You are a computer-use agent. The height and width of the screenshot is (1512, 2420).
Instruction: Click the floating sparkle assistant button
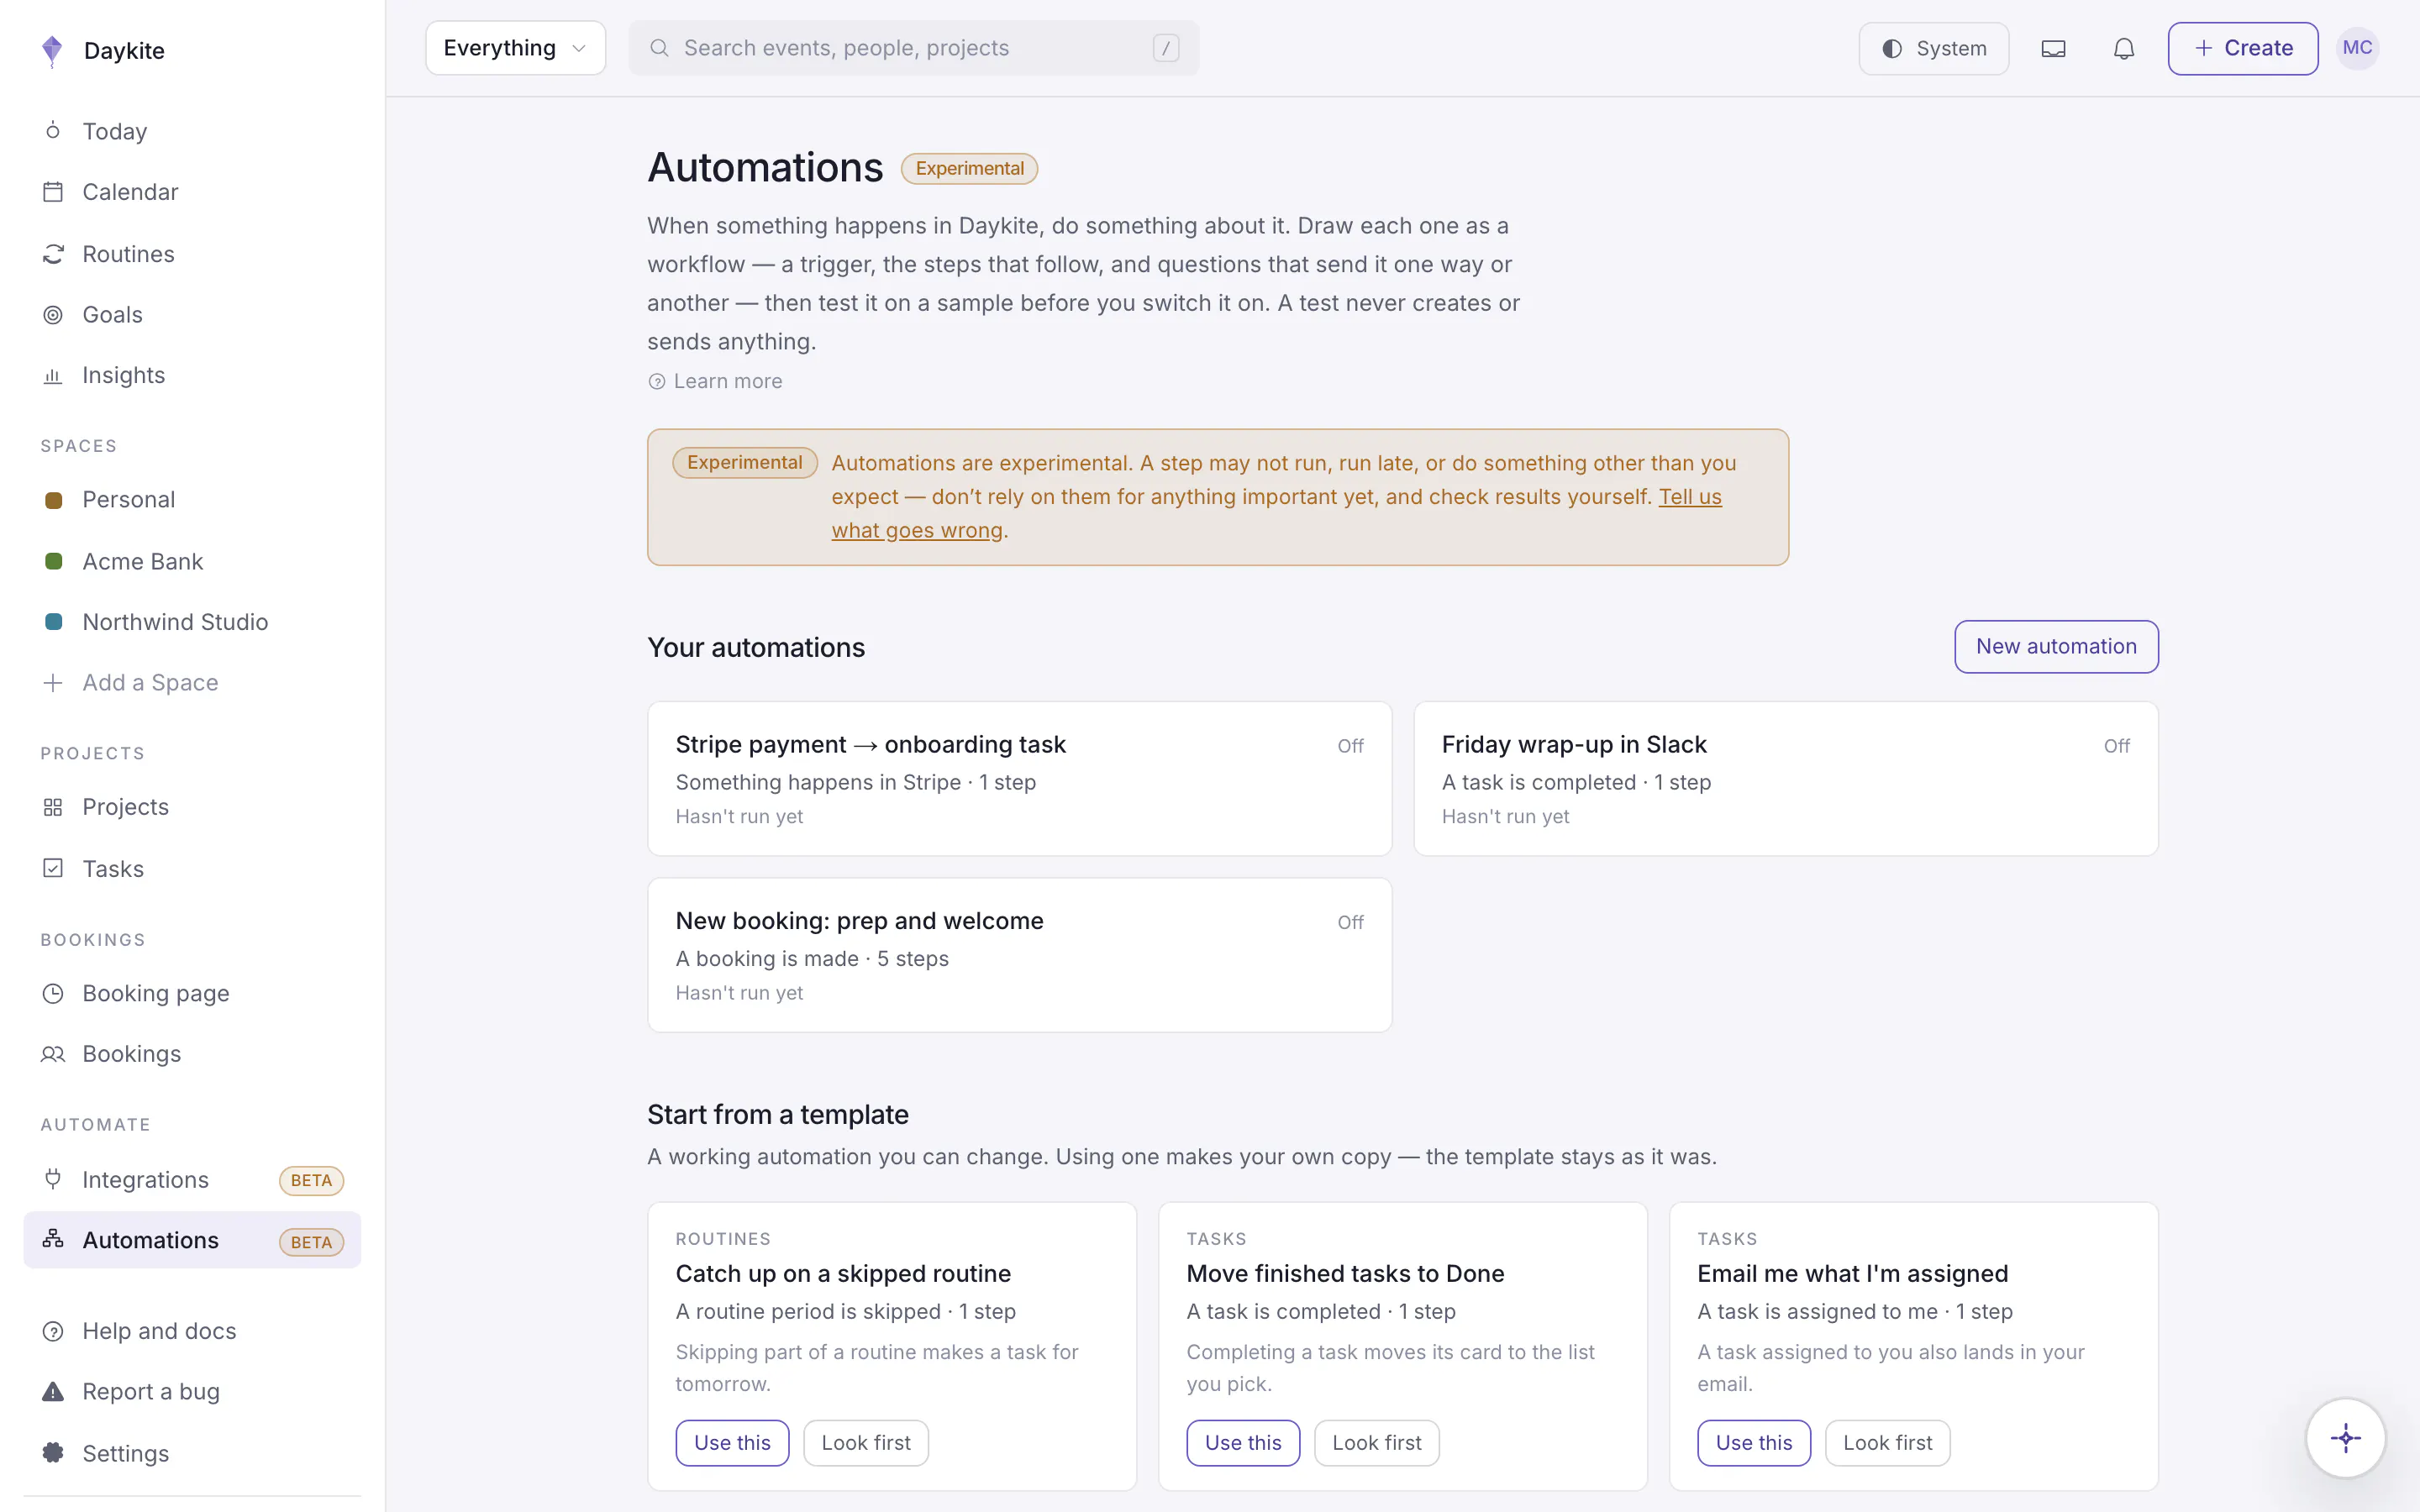(x=2345, y=1438)
